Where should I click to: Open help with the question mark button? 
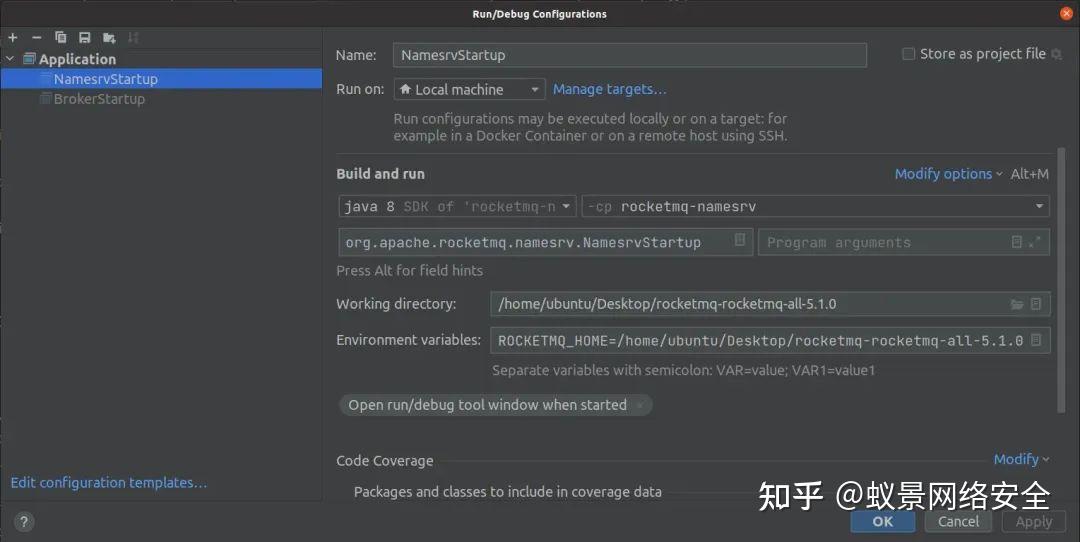(x=23, y=522)
